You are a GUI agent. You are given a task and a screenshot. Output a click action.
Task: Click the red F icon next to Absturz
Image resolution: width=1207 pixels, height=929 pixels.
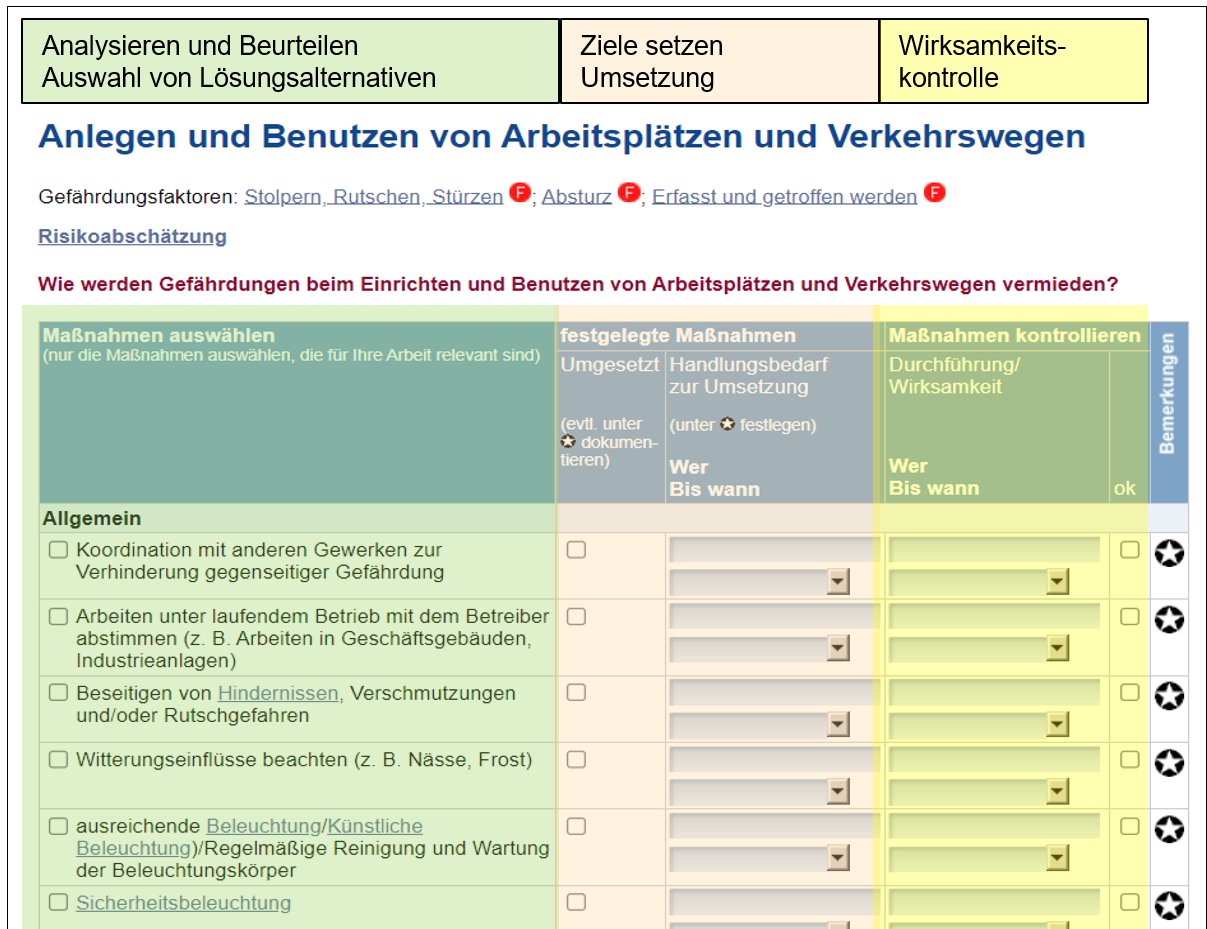point(628,193)
